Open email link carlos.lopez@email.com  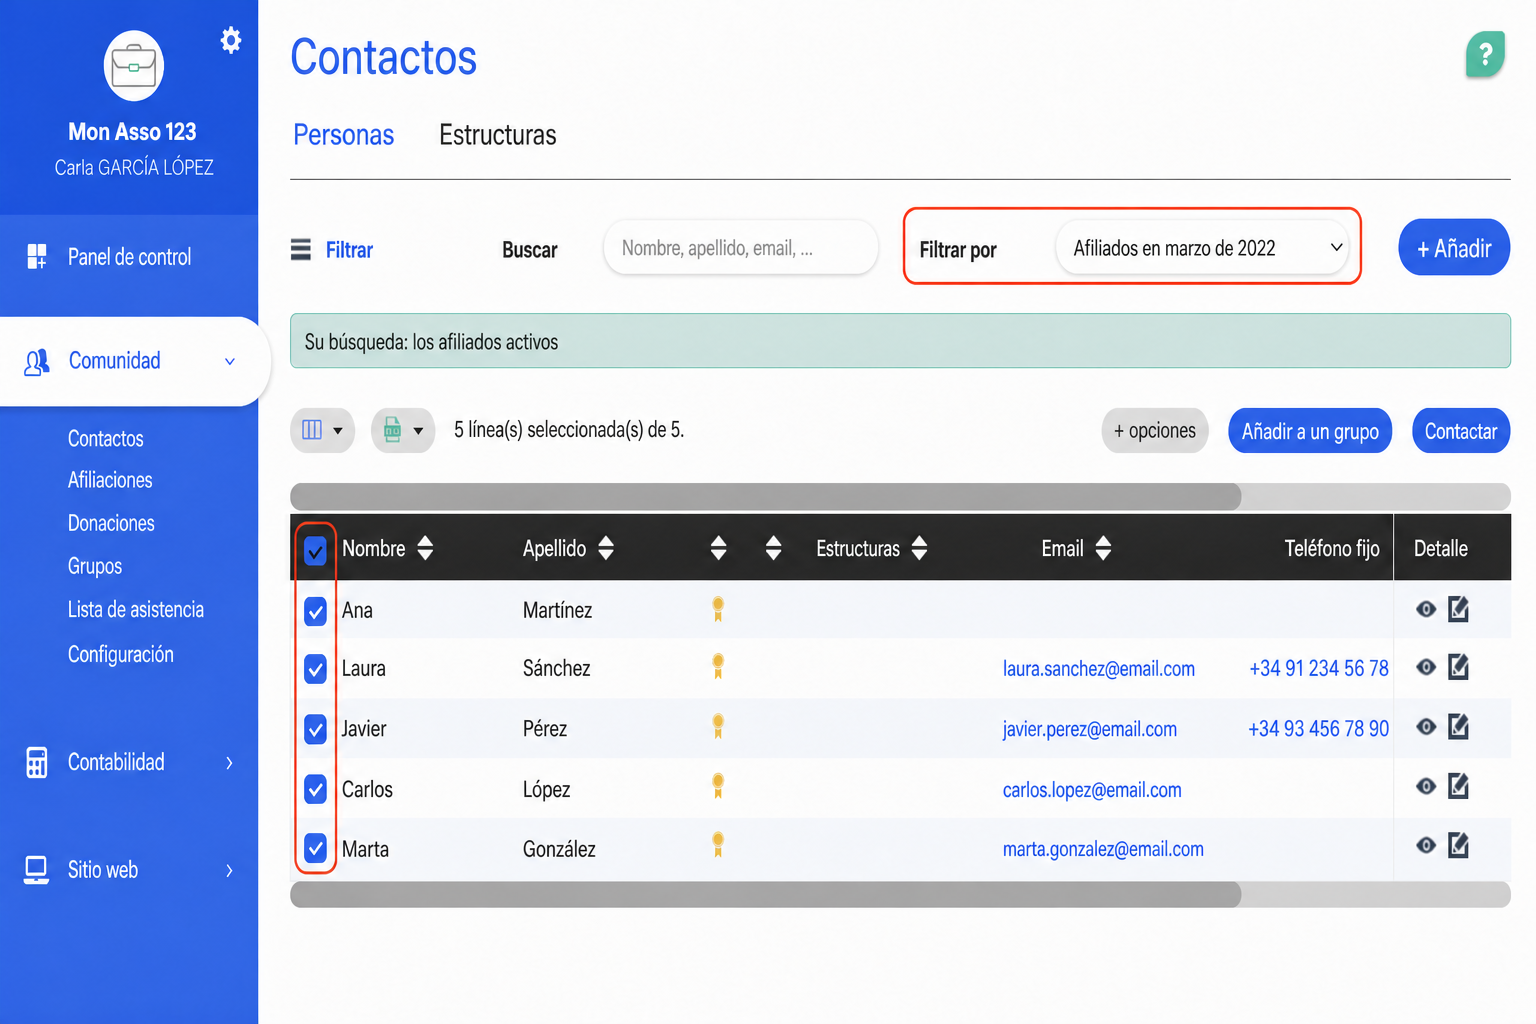pos(1092,790)
